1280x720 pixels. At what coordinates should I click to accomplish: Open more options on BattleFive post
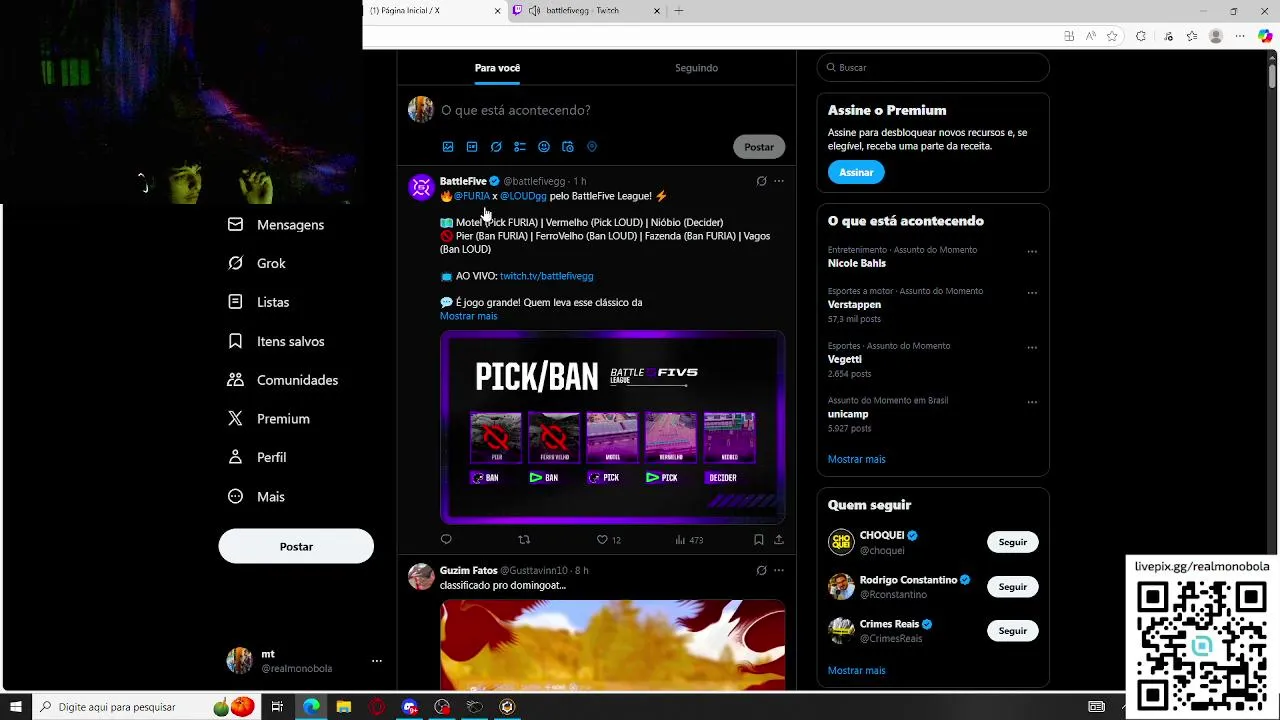pos(779,181)
